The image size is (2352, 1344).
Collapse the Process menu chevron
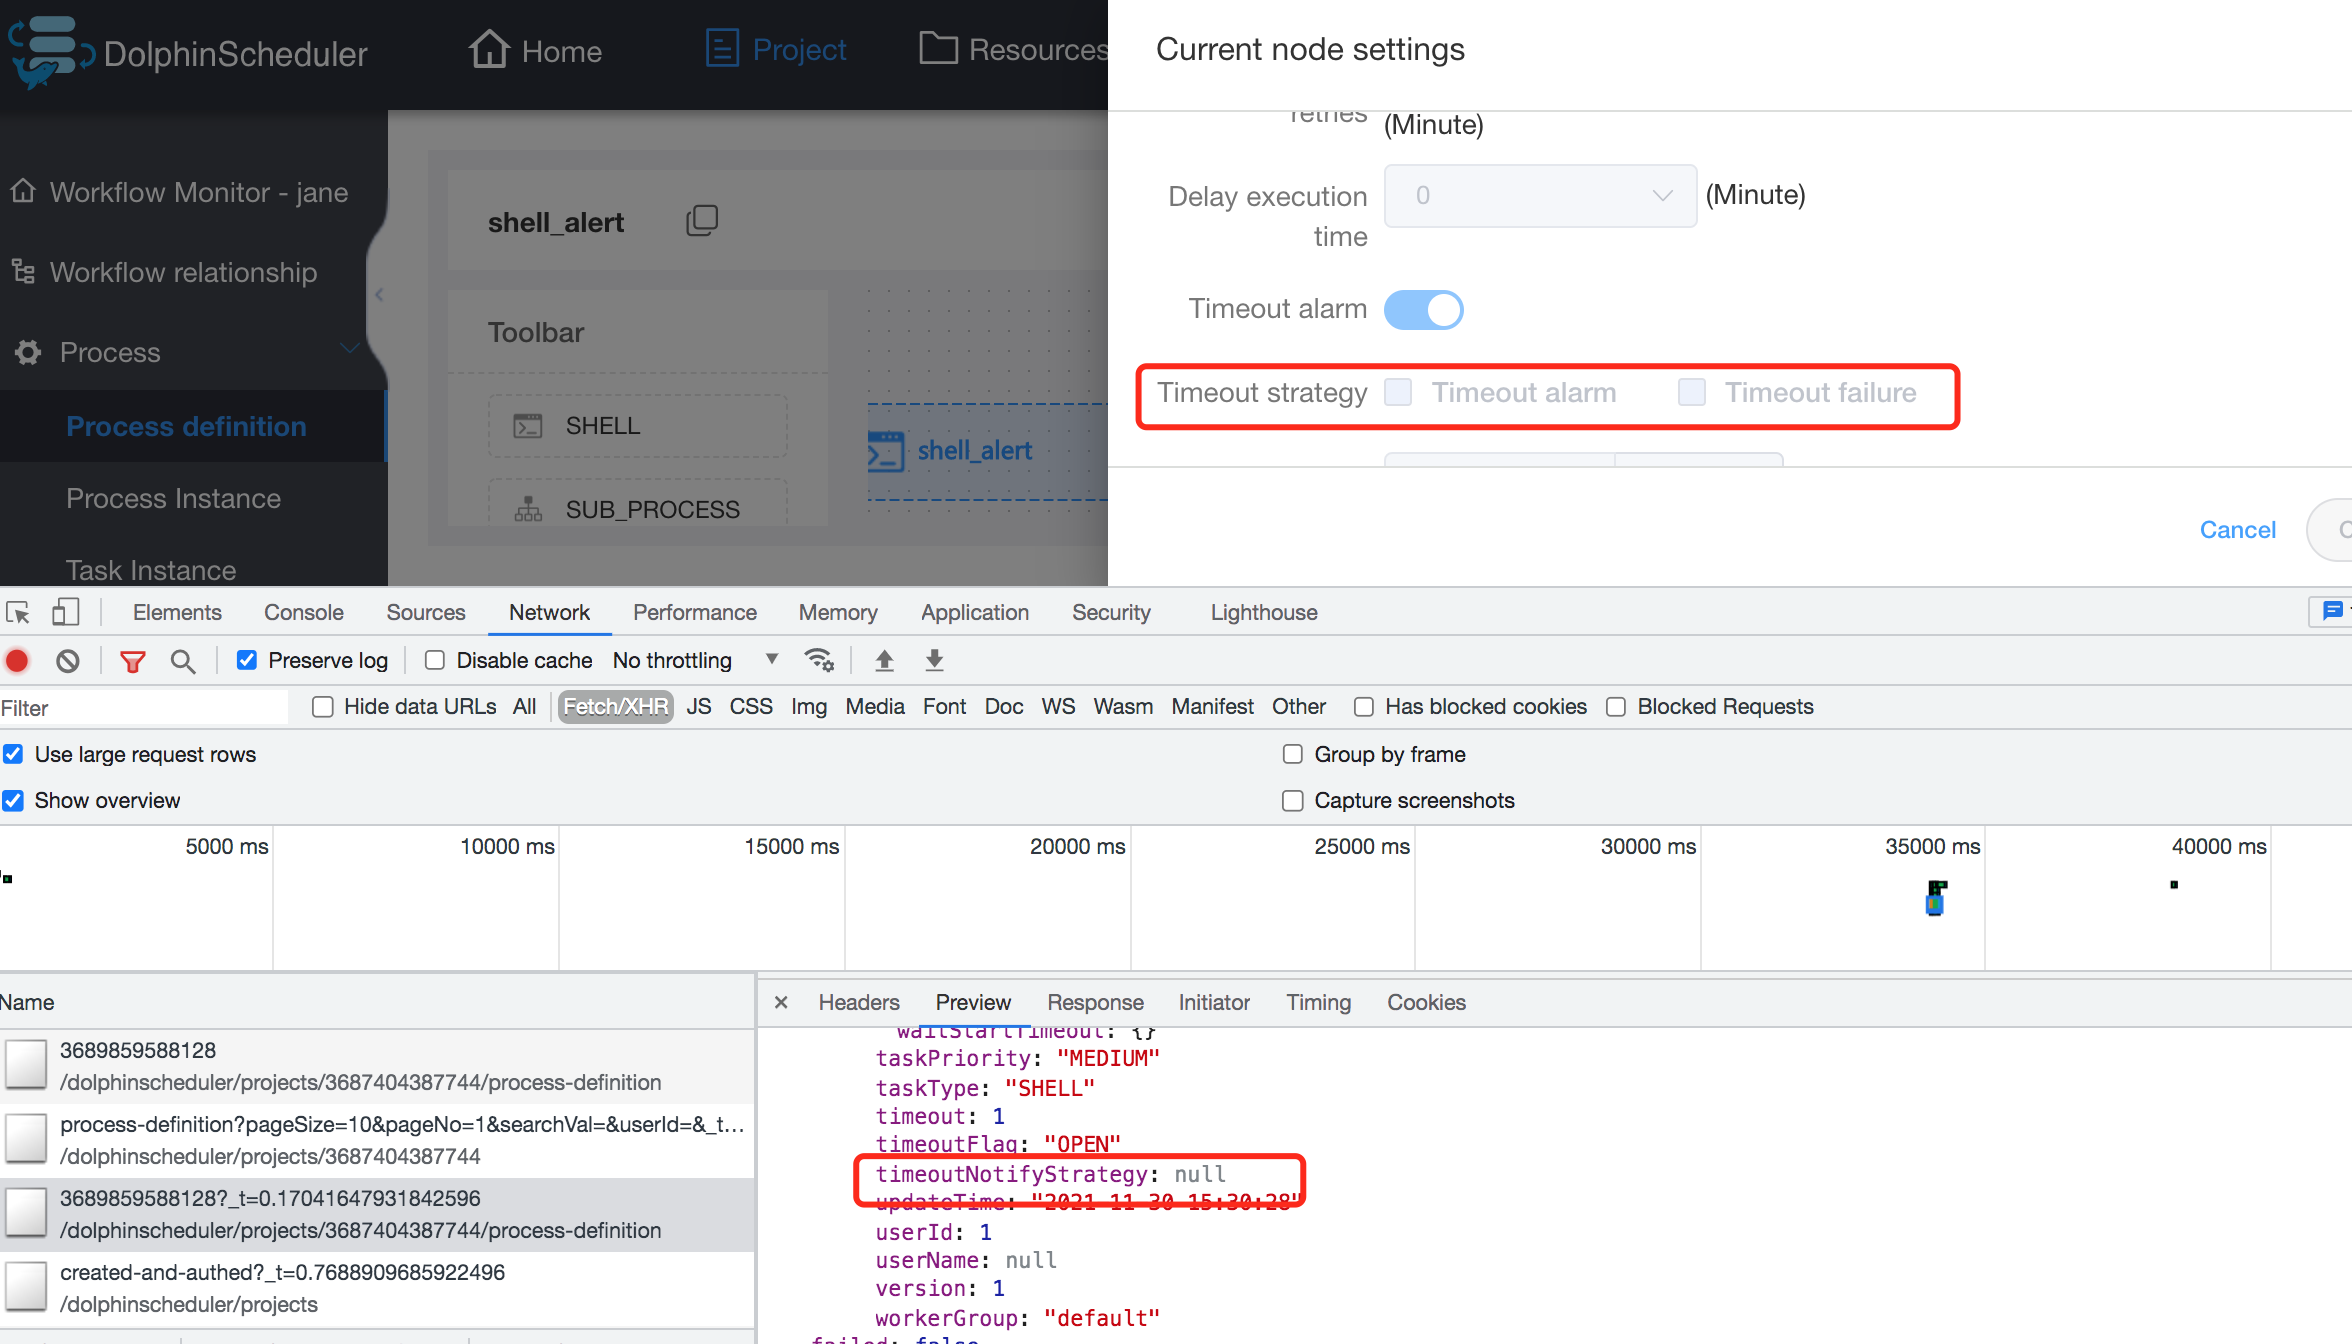(349, 349)
